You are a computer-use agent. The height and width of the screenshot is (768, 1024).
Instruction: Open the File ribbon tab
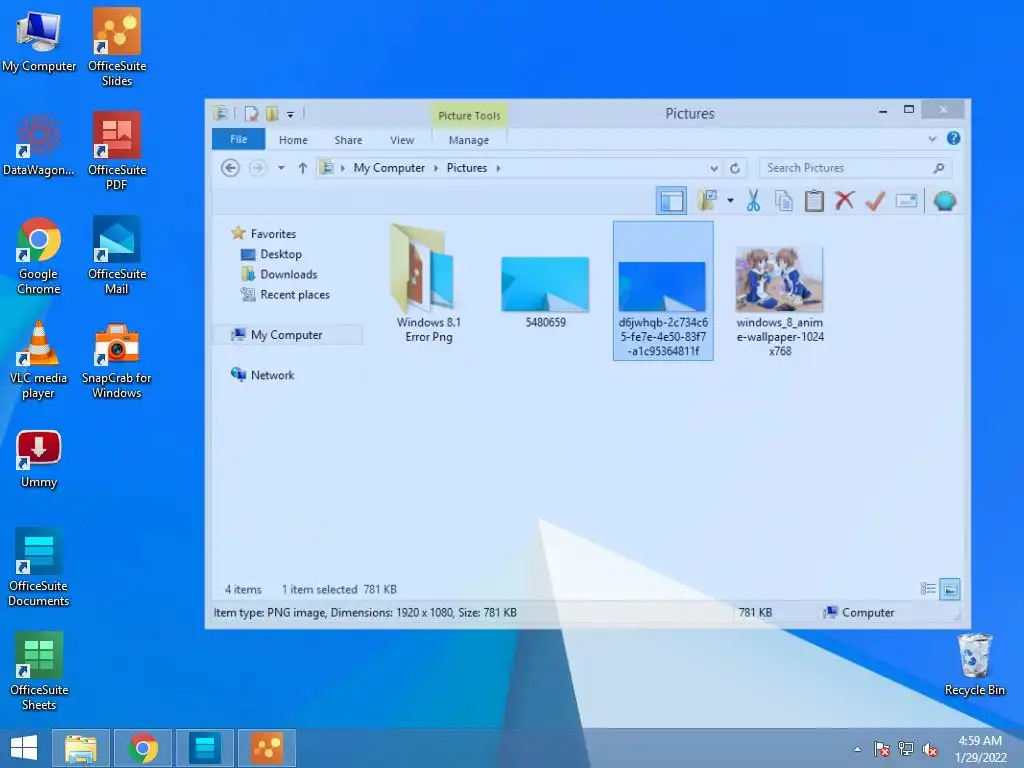click(x=238, y=139)
